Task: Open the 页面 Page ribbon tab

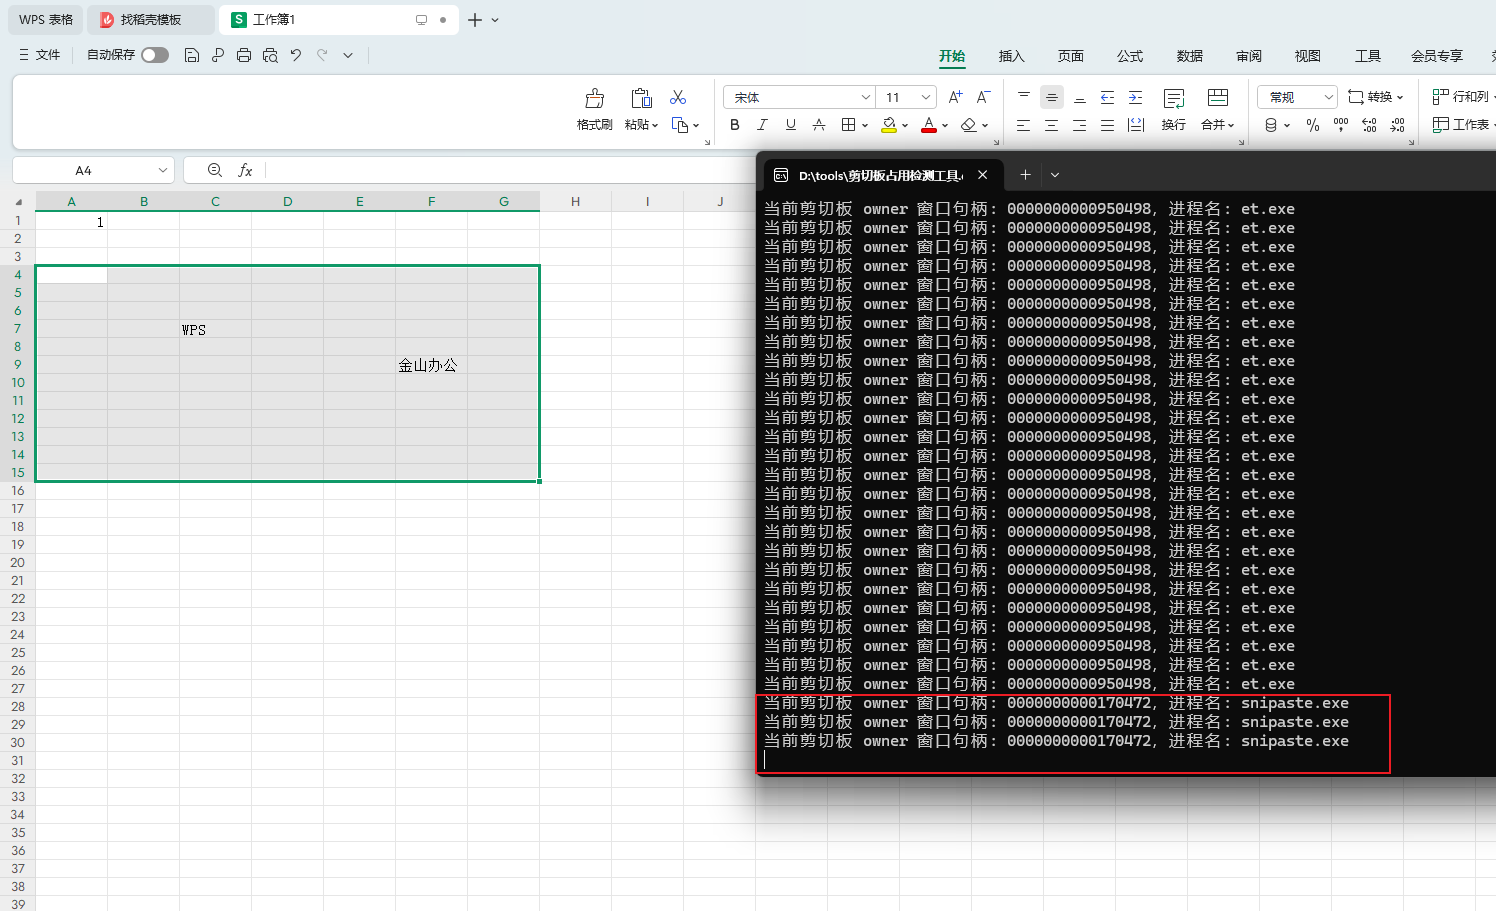Action: [1071, 56]
